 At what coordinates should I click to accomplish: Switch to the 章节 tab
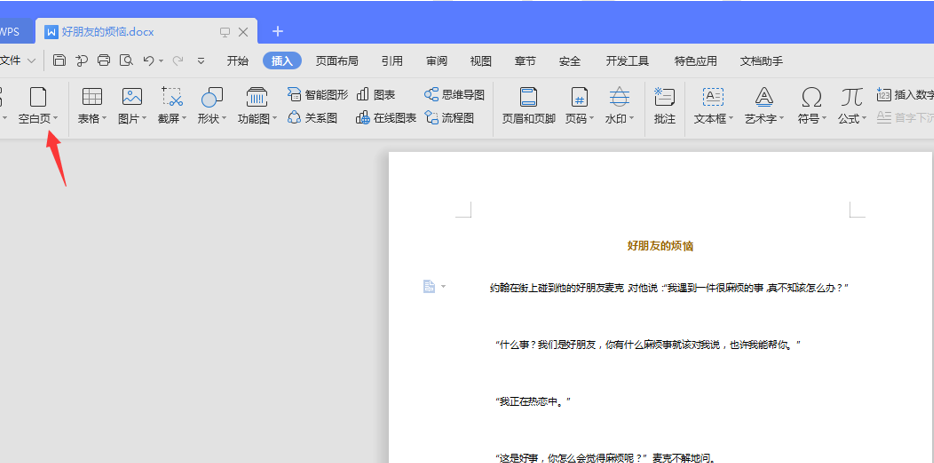pyautogui.click(x=525, y=61)
